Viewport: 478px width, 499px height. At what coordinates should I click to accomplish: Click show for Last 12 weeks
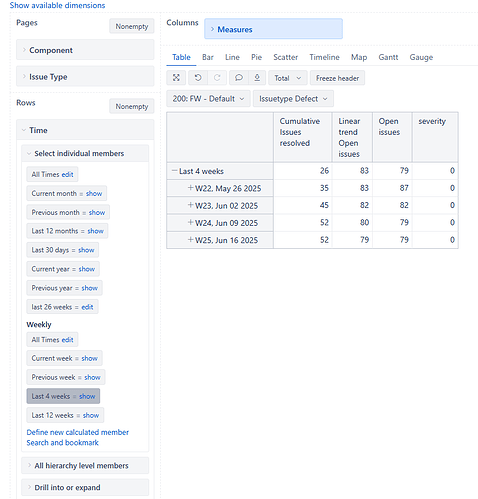coord(91,415)
